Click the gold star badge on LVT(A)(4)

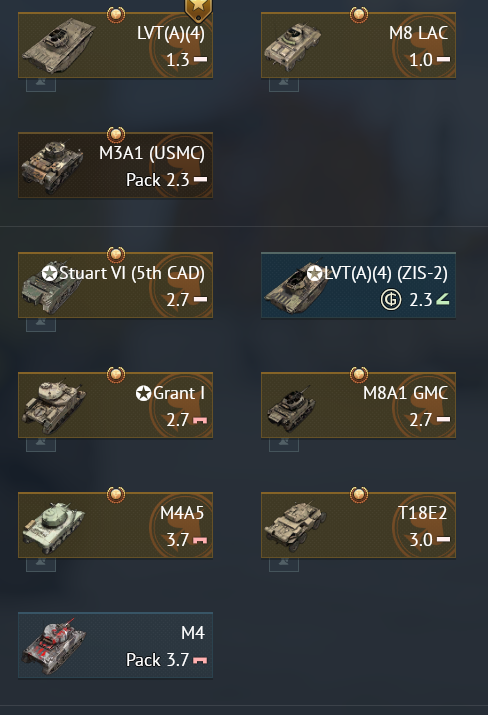198,10
